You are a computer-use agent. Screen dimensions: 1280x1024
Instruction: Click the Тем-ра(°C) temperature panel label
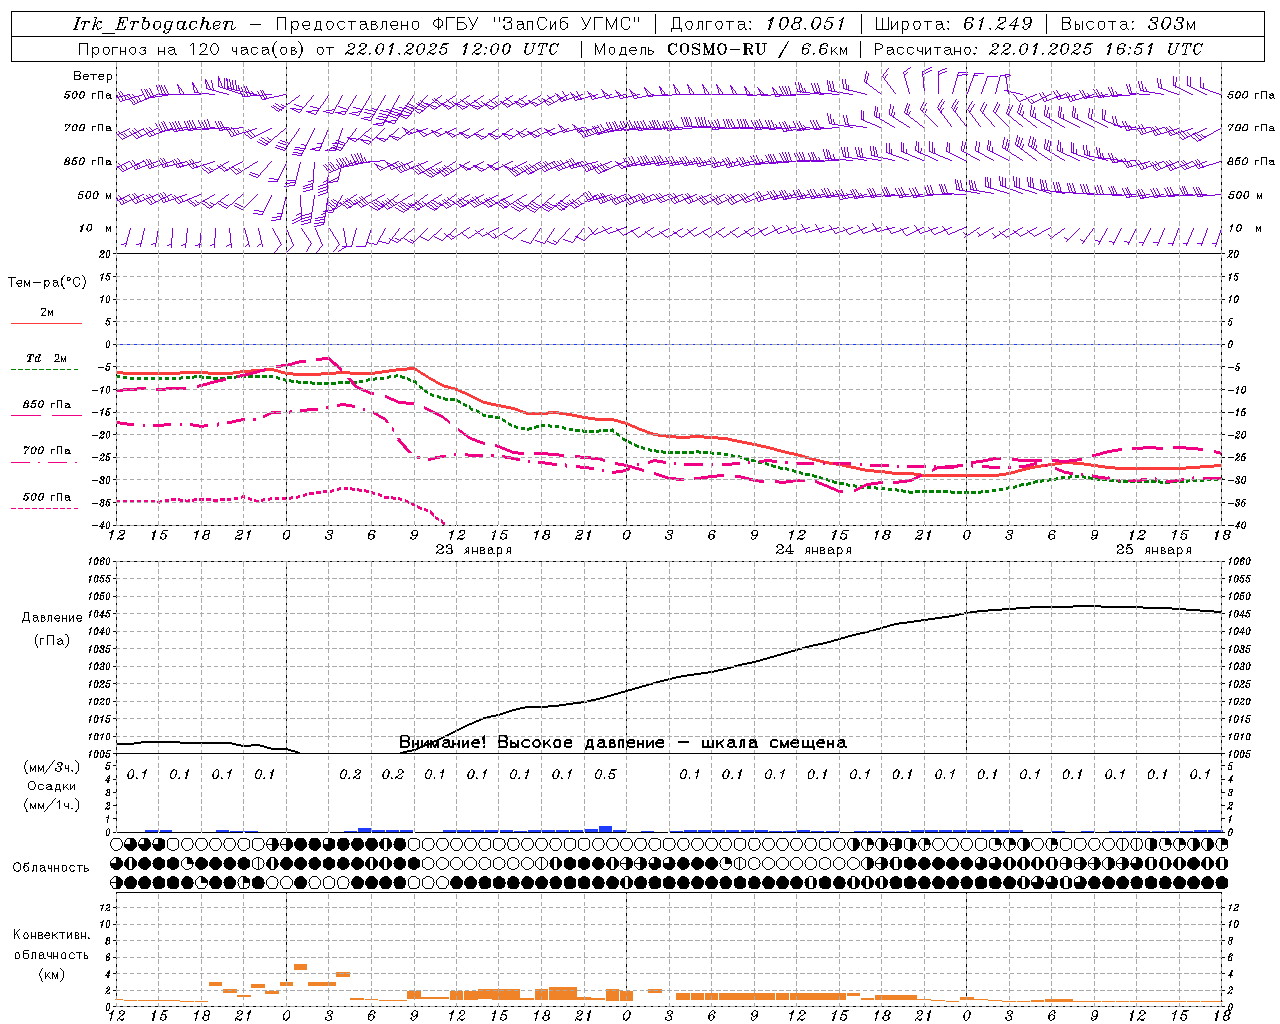pos(47,283)
